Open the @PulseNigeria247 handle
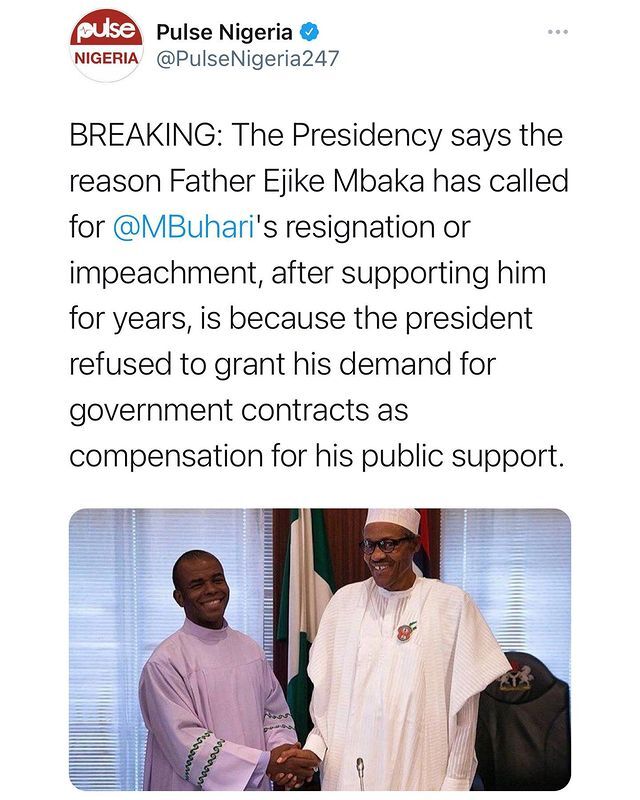This screenshot has height=800, width=640. pyautogui.click(x=246, y=58)
